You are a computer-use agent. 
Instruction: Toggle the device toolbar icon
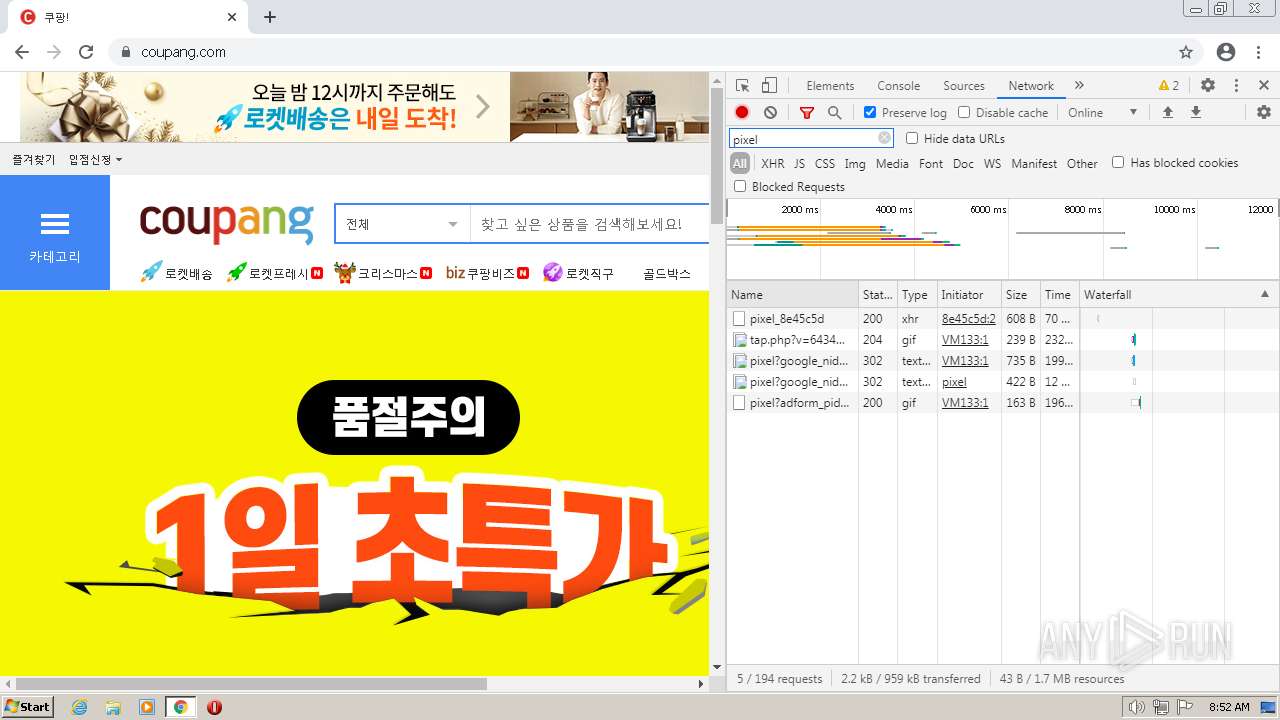coord(769,86)
